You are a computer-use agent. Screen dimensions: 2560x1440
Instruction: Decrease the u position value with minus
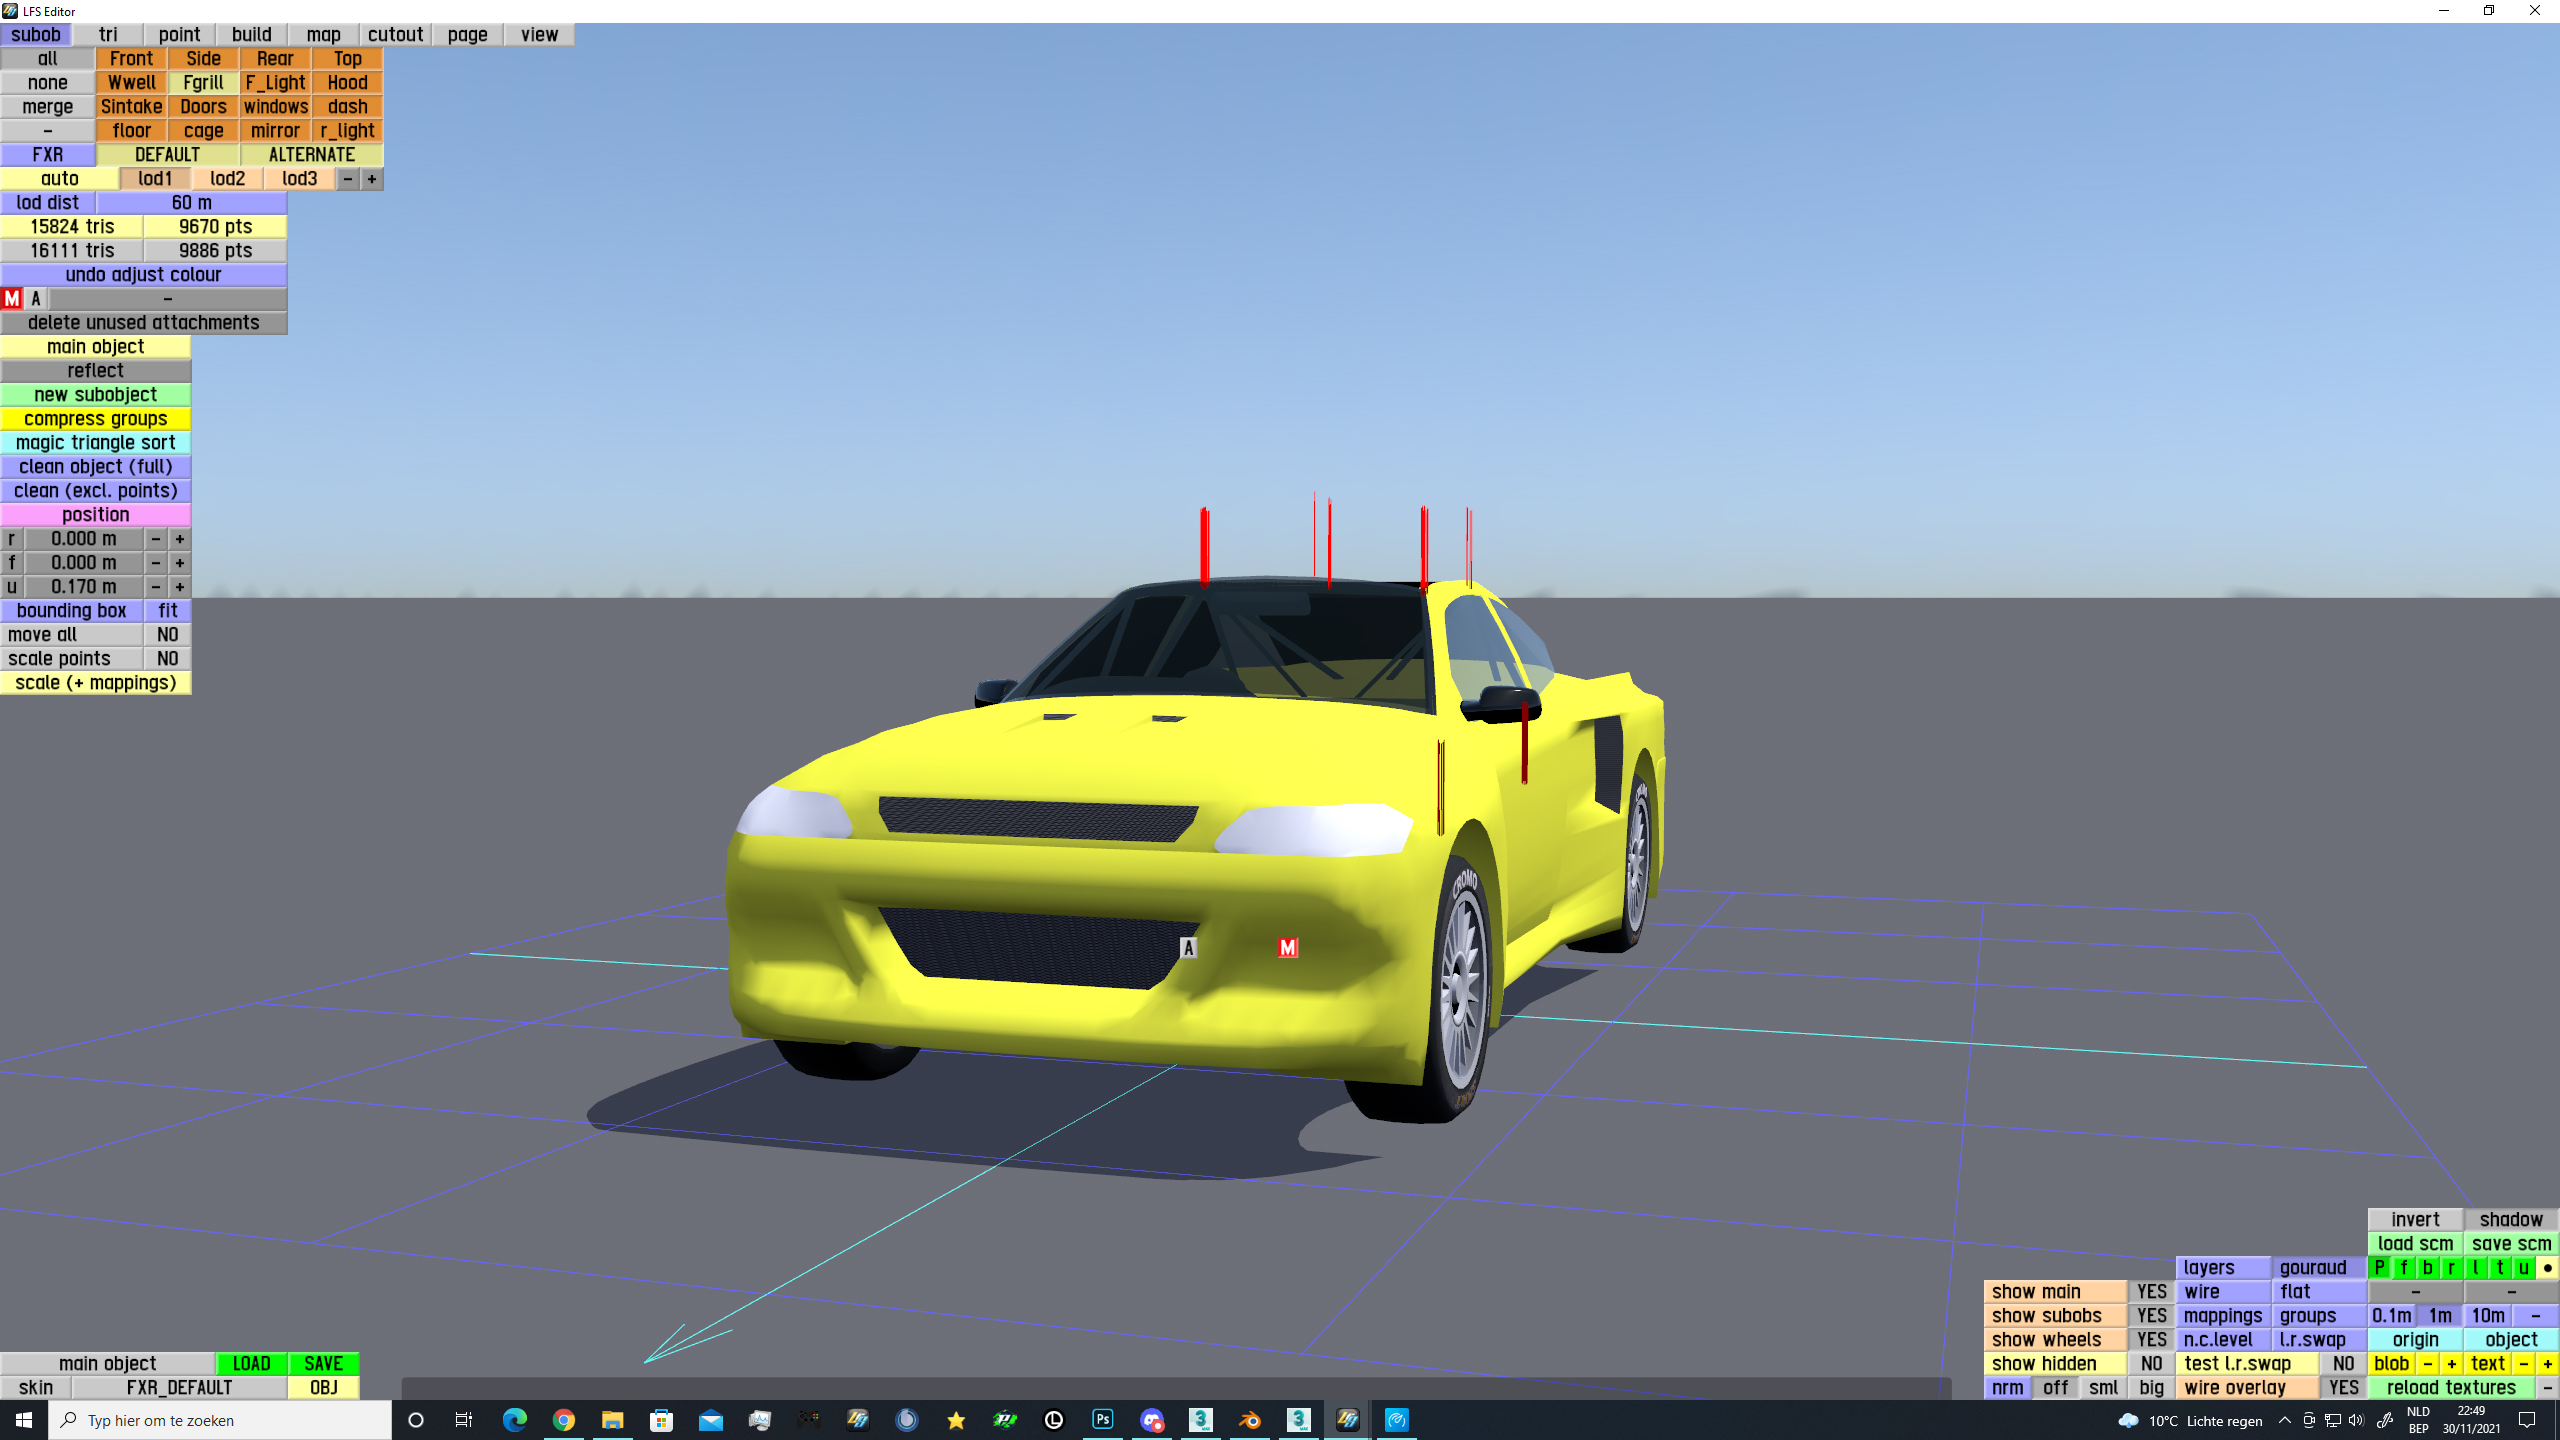pyautogui.click(x=155, y=586)
